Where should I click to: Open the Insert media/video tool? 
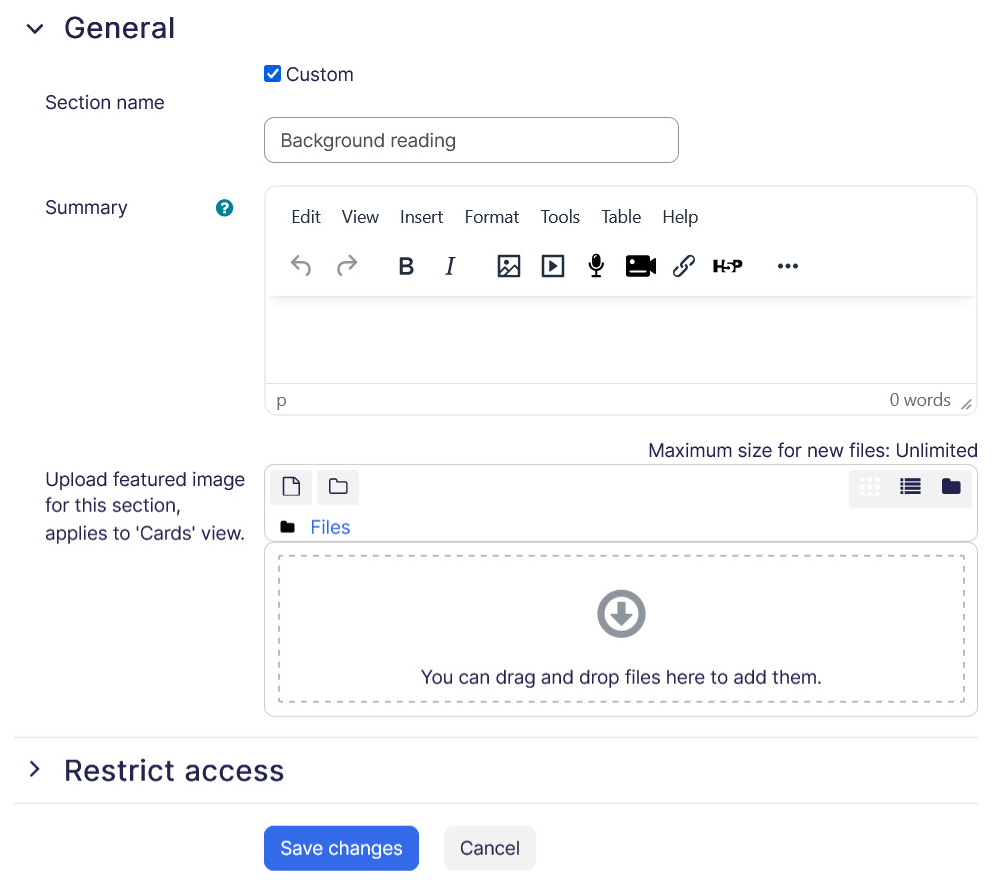[552, 266]
